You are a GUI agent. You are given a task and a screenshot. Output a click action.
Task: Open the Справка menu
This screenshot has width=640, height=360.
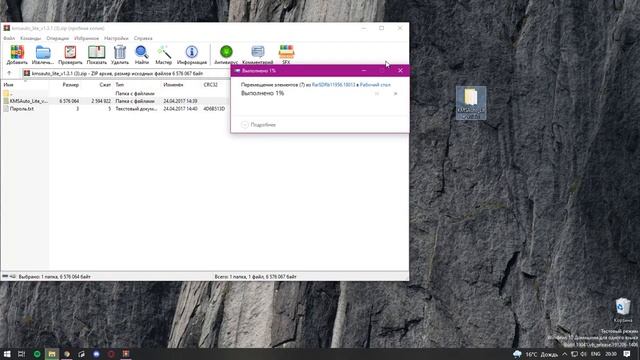click(x=143, y=38)
